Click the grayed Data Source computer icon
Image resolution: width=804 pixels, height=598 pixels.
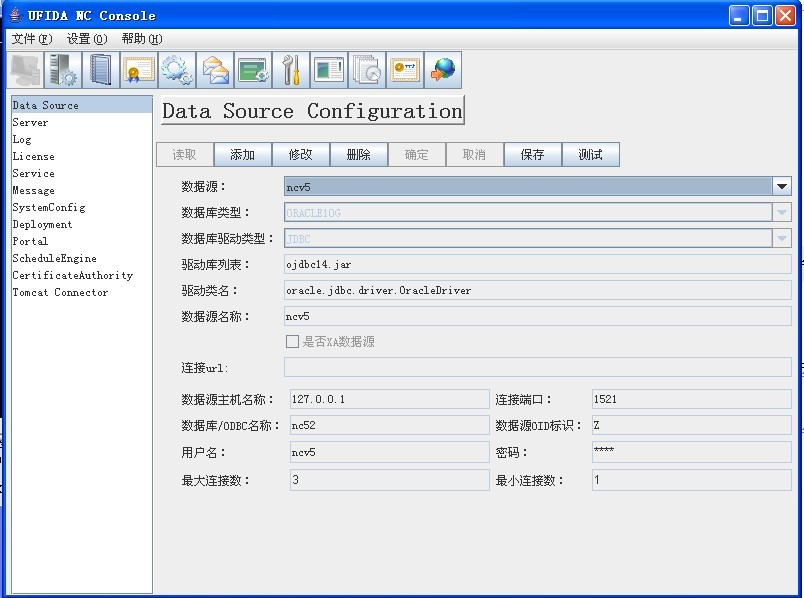pyautogui.click(x=25, y=70)
